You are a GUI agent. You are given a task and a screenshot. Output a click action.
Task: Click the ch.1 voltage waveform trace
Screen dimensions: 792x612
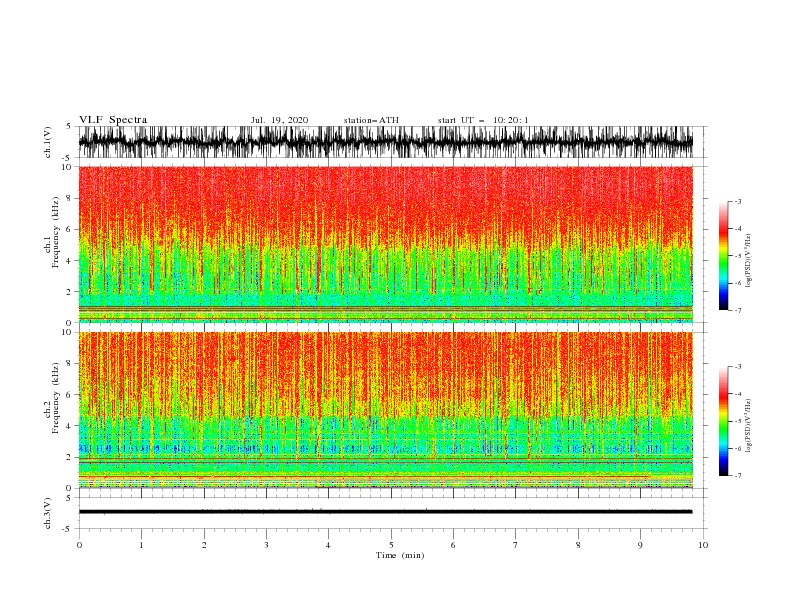tap(385, 142)
